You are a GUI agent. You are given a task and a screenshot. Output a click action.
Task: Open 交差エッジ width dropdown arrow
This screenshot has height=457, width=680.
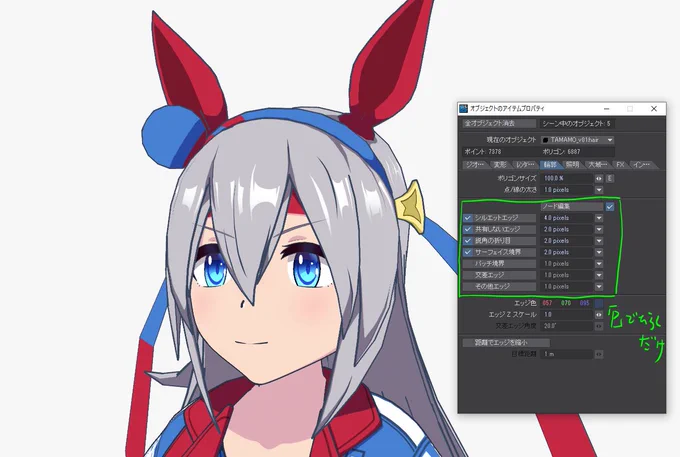[599, 275]
